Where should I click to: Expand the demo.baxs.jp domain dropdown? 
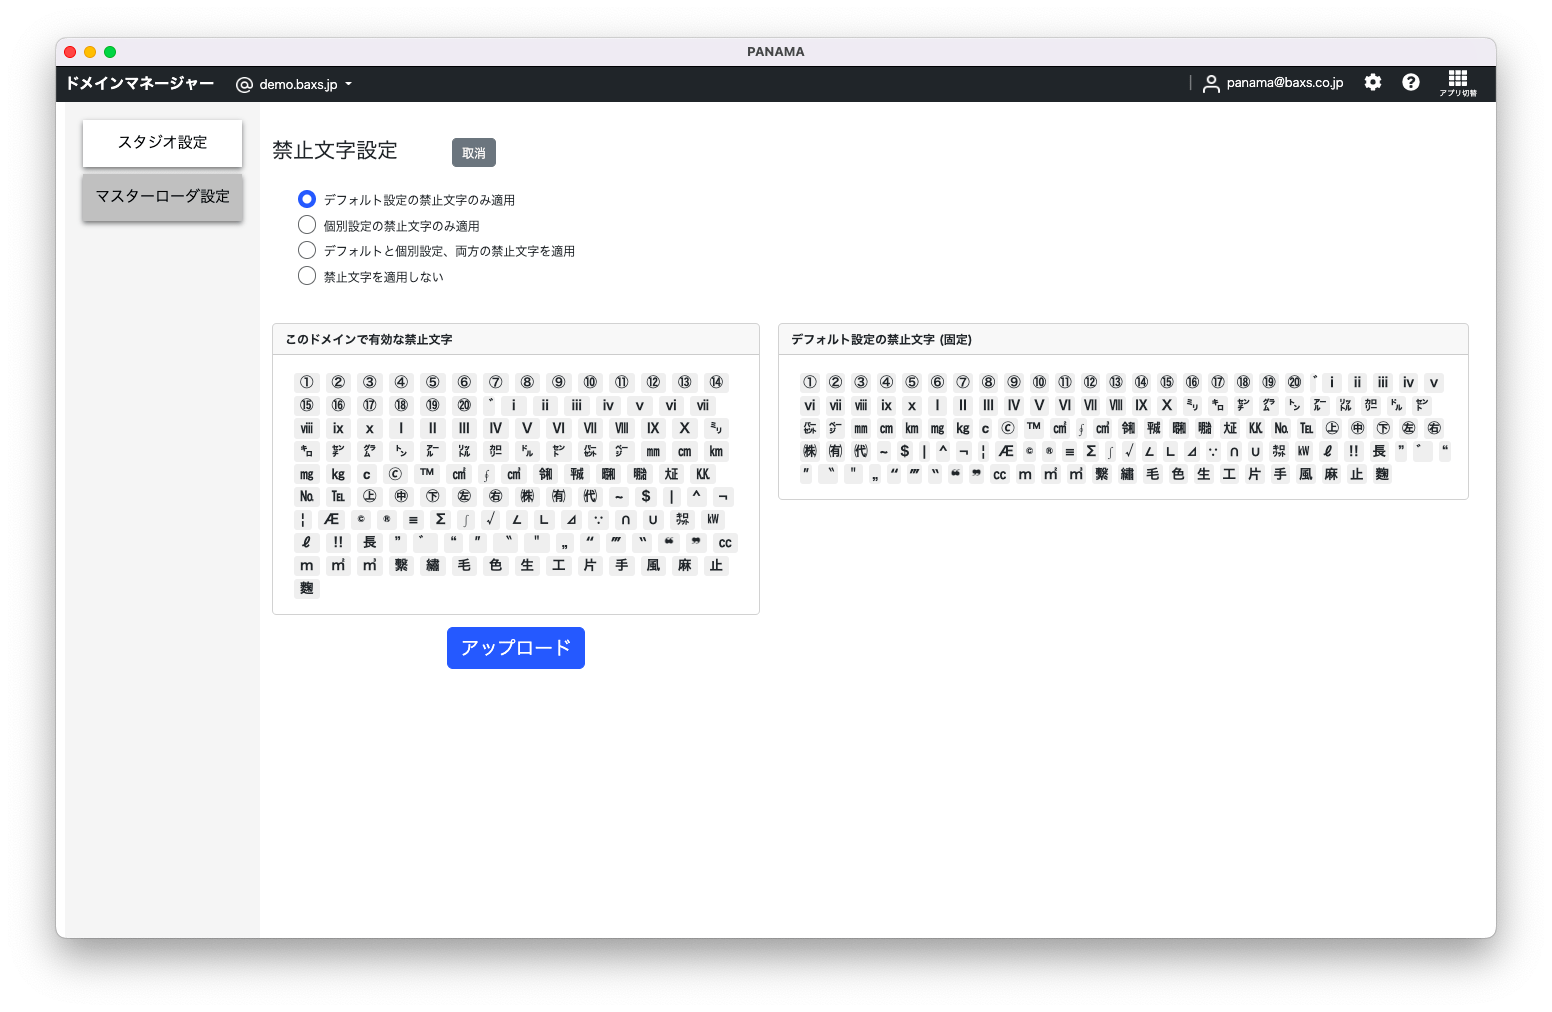(348, 85)
